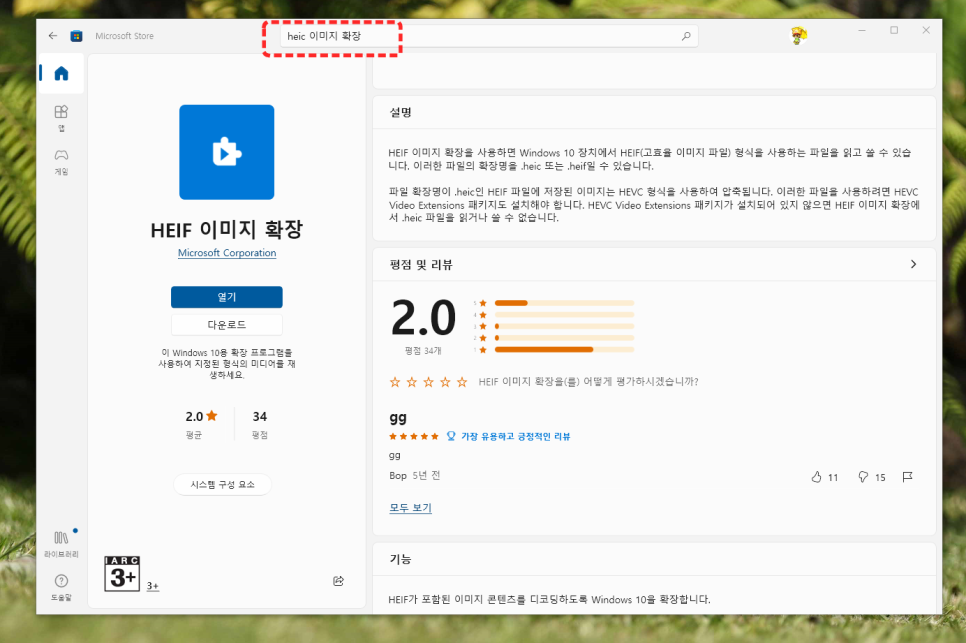Open the Games section in sidebar
The height and width of the screenshot is (643, 966).
pos(61,161)
